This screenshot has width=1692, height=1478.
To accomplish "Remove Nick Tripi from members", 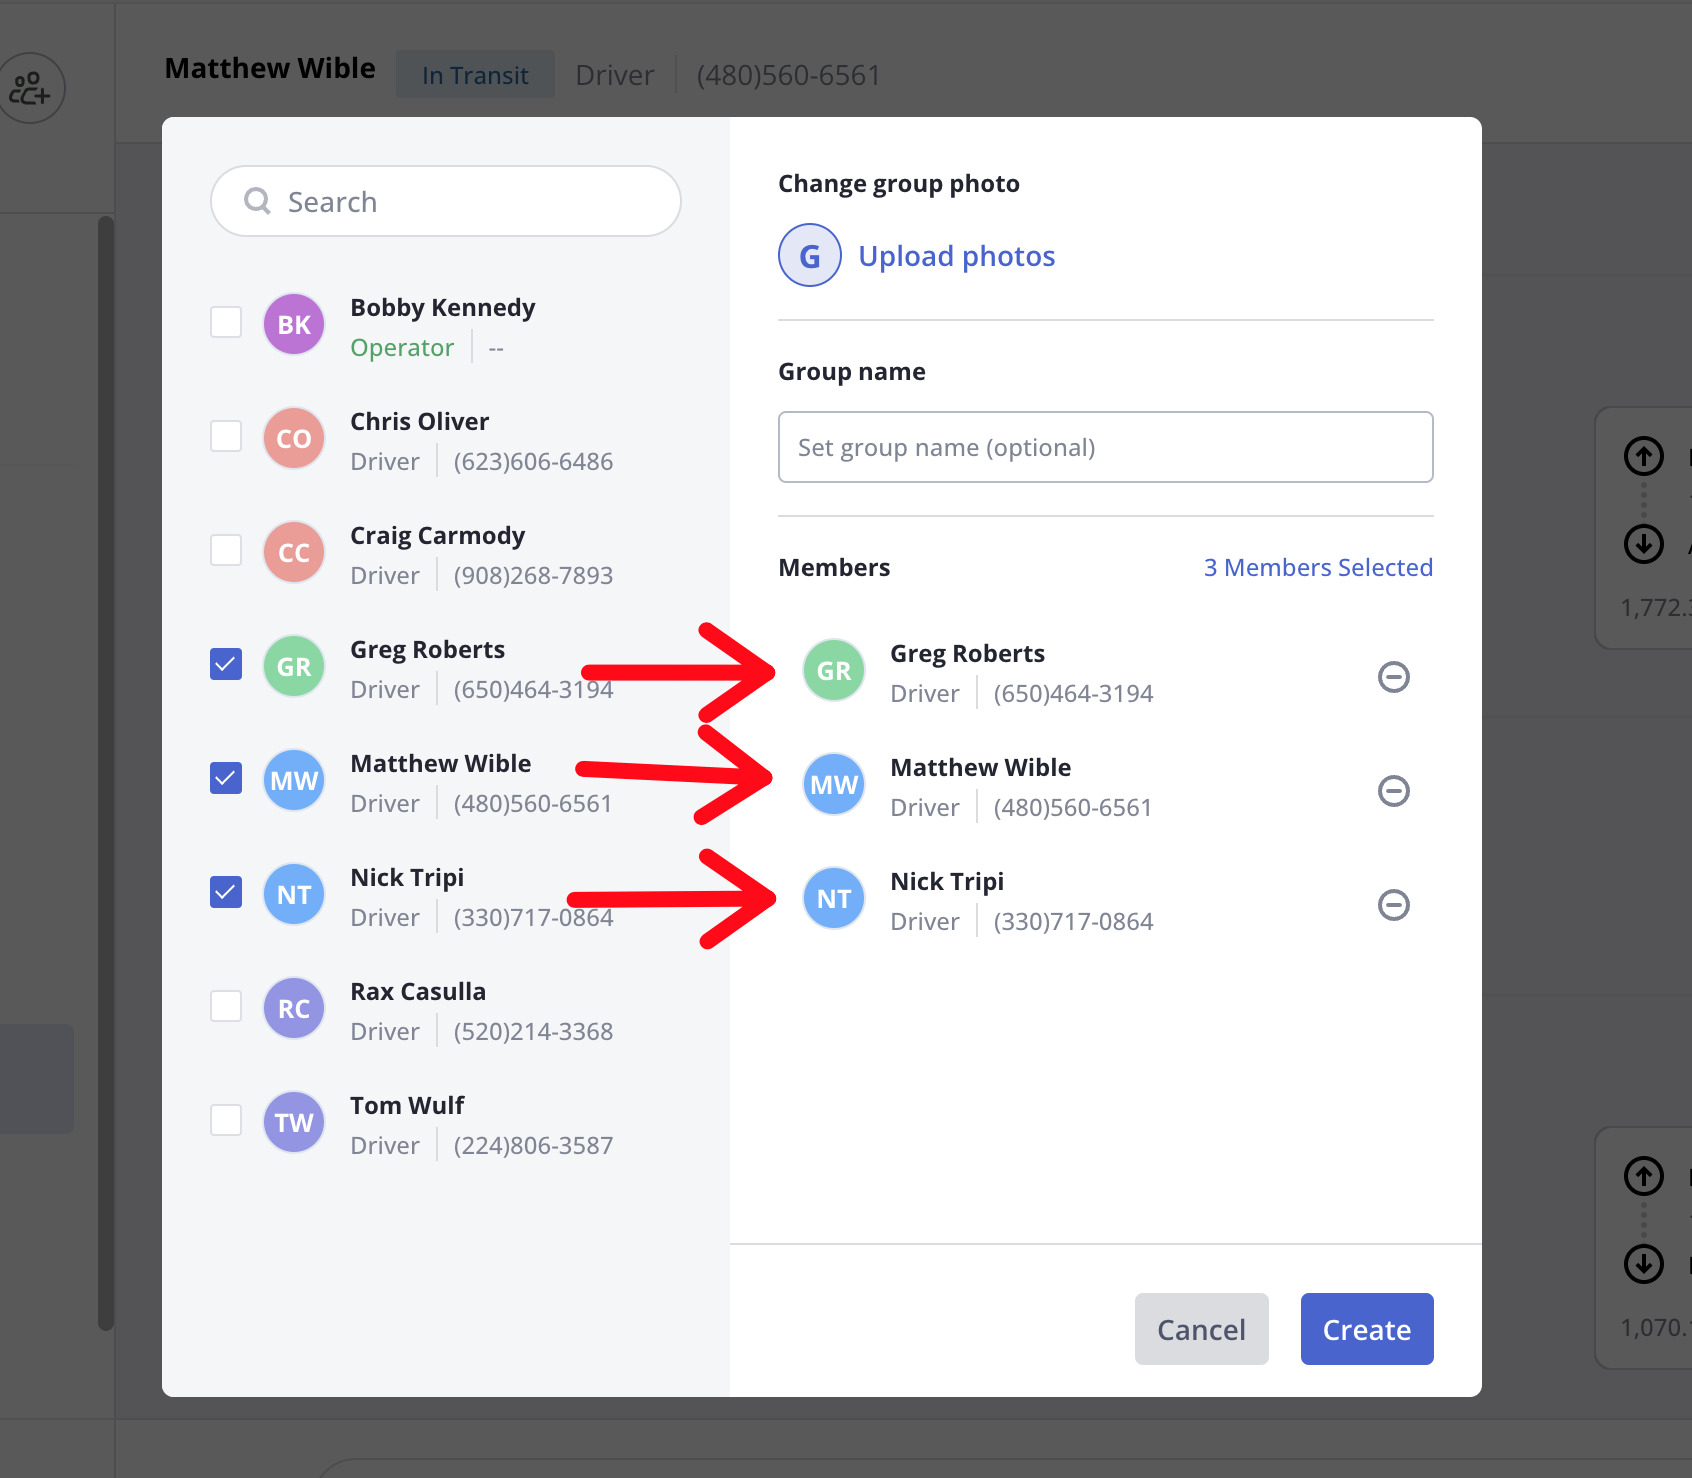I will pos(1393,905).
